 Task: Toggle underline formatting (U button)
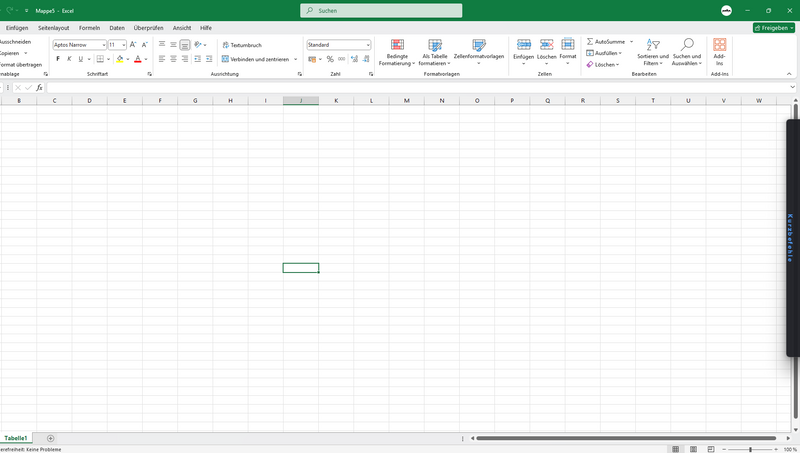(x=80, y=59)
